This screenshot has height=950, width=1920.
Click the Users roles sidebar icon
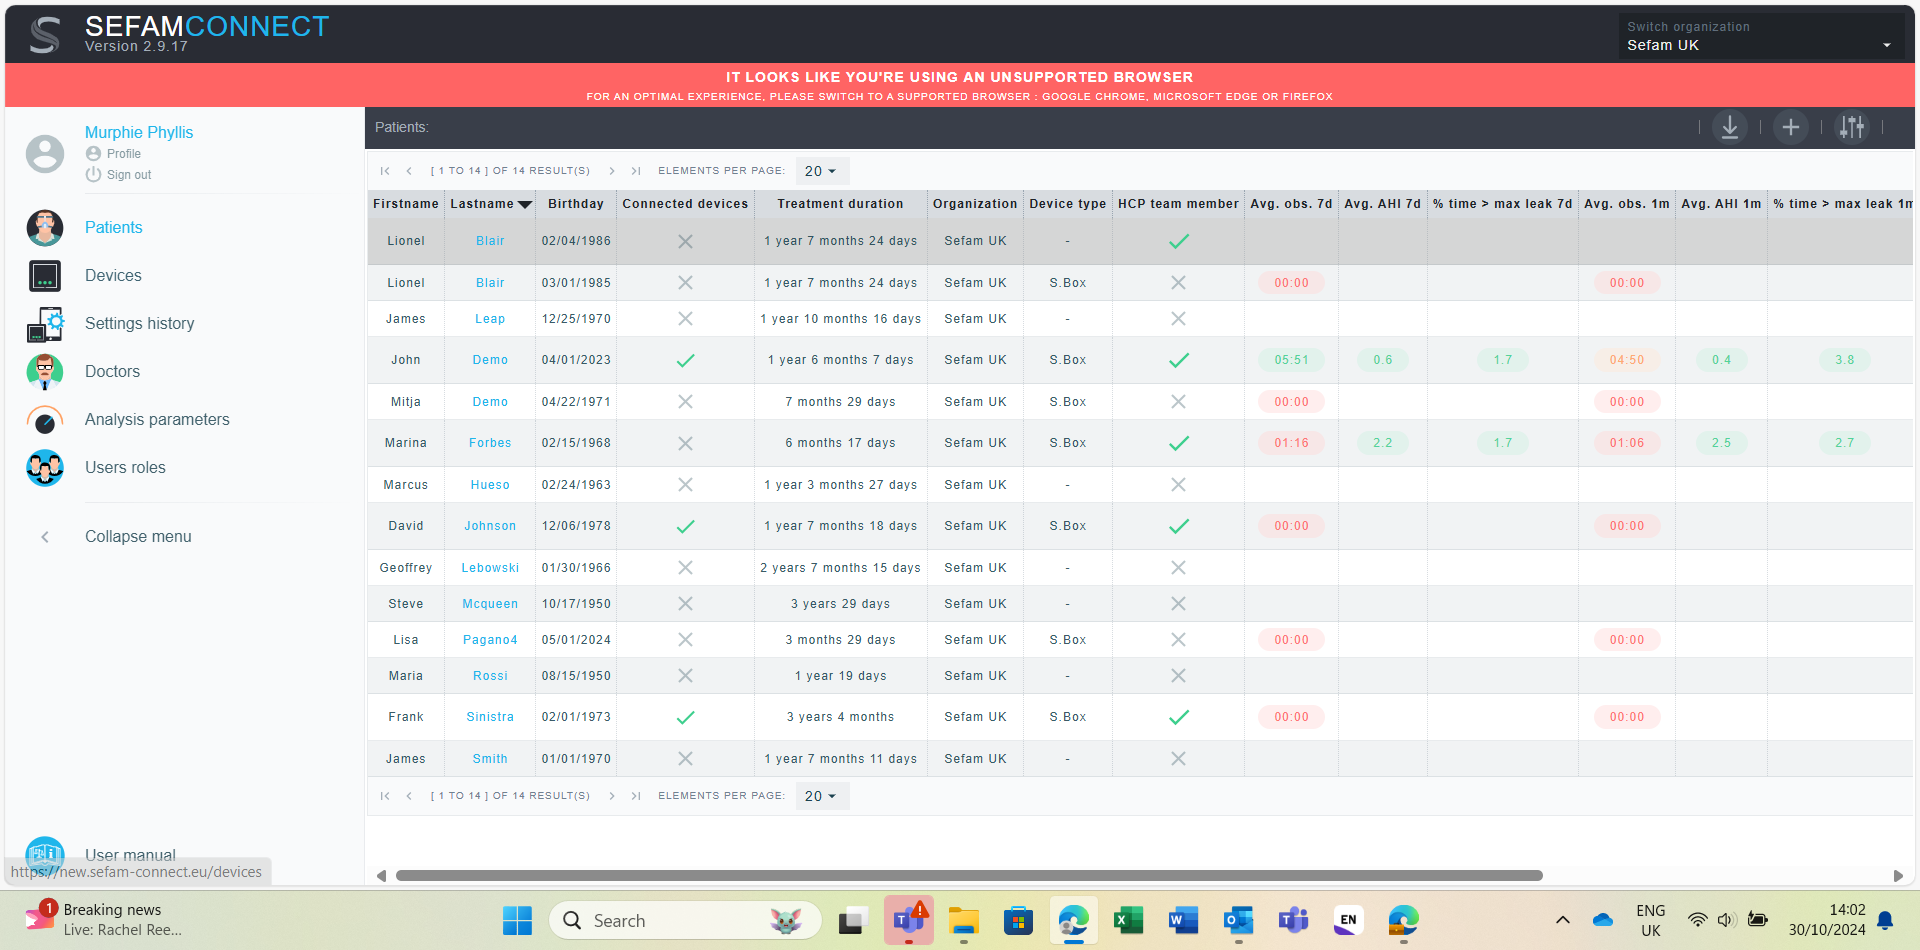coord(45,468)
